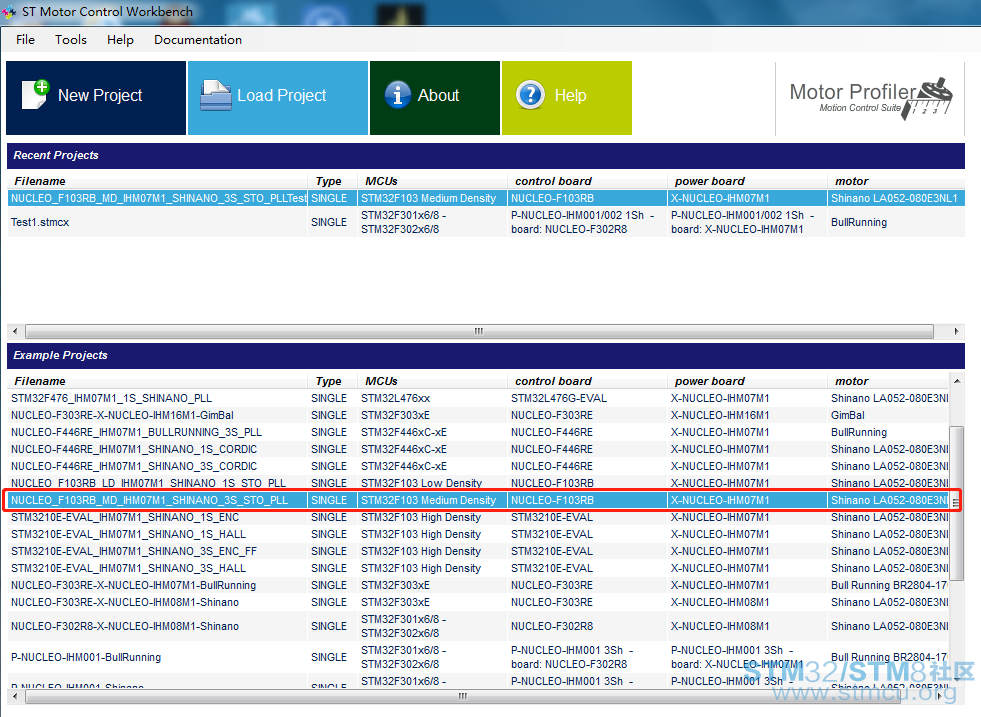Click the Help question mark icon
981x717 pixels.
coord(531,95)
